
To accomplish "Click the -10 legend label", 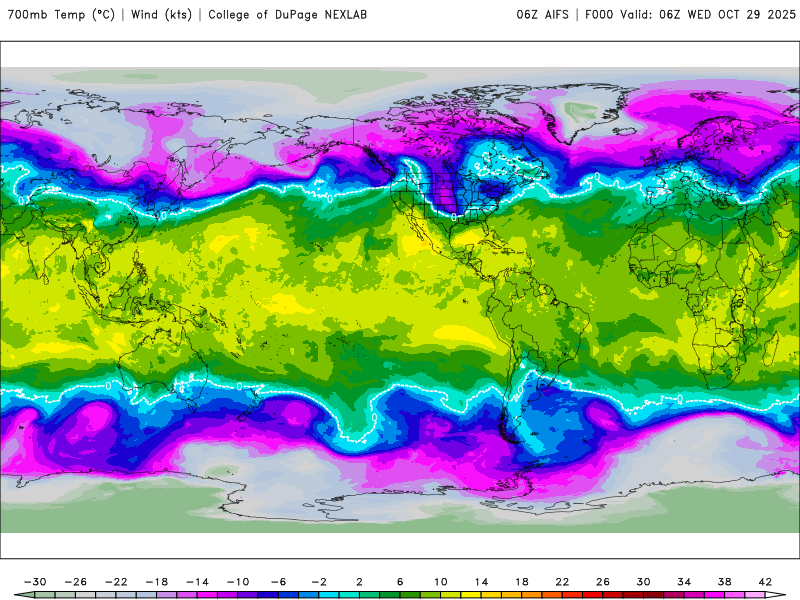I will (238, 582).
